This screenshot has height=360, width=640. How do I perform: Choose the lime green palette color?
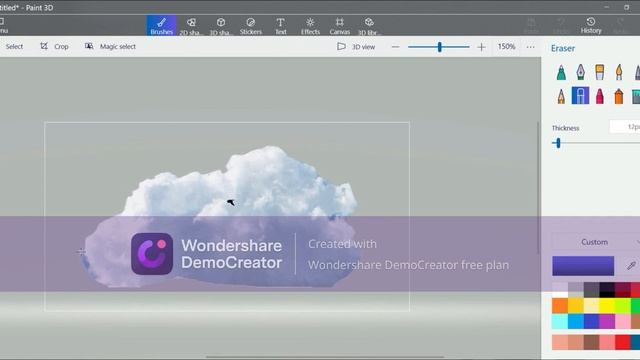(x=623, y=305)
